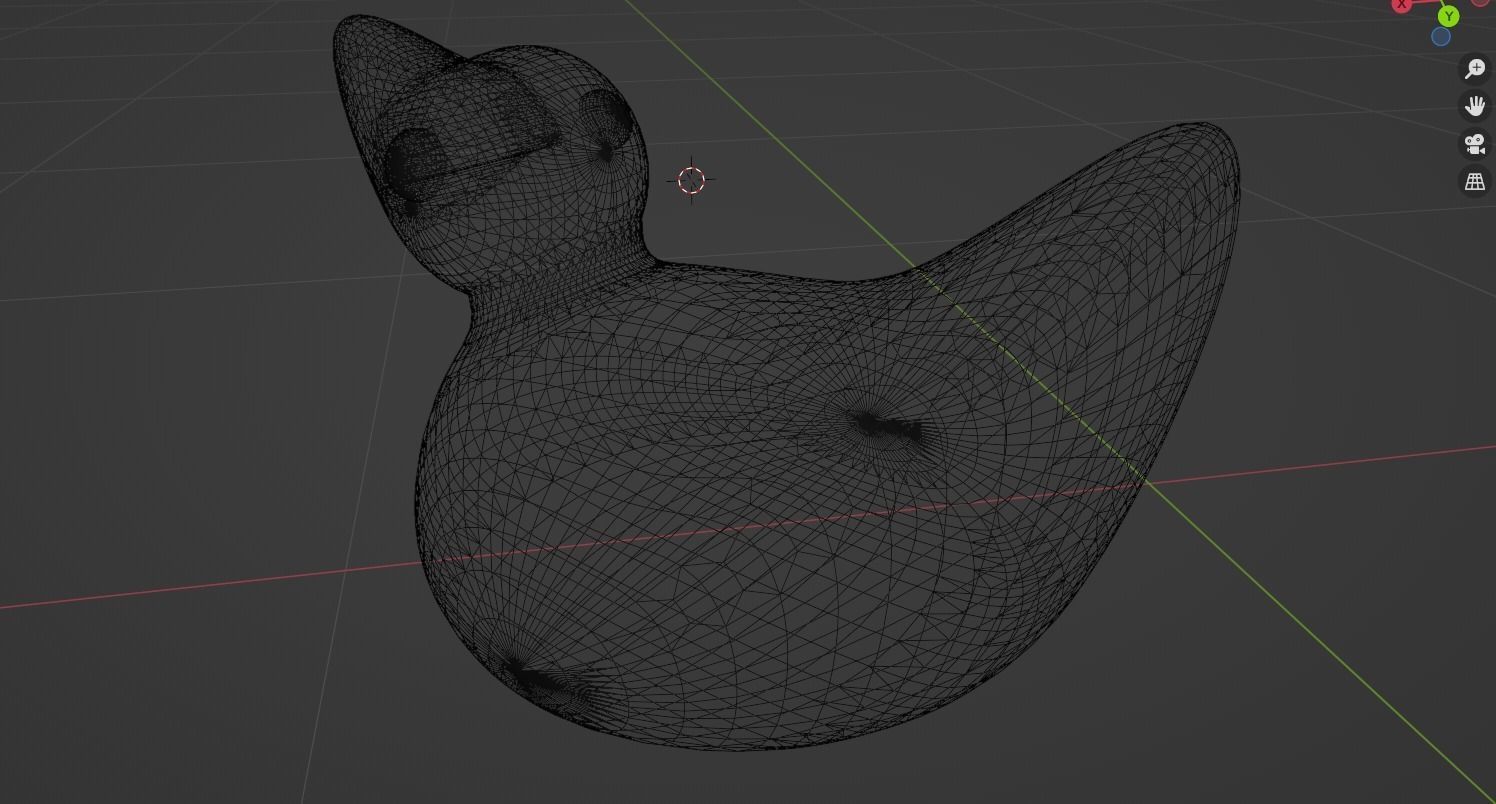Switch perspective/orthographic with the grid icon
The width and height of the screenshot is (1496, 804).
[1475, 182]
